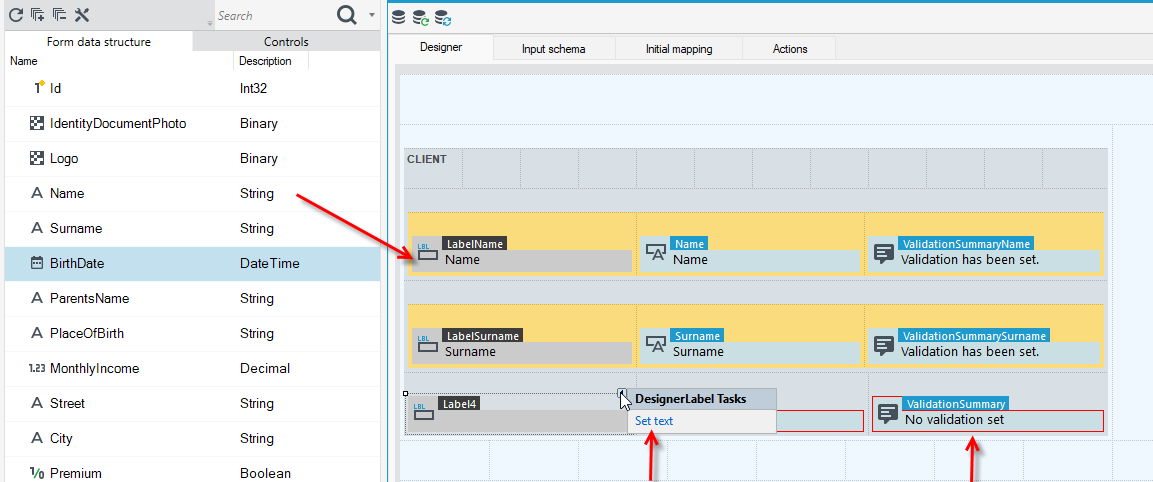Screen dimensions: 1153x482
Task: Click the database icon with green refresh arrow
Action: pos(421,18)
